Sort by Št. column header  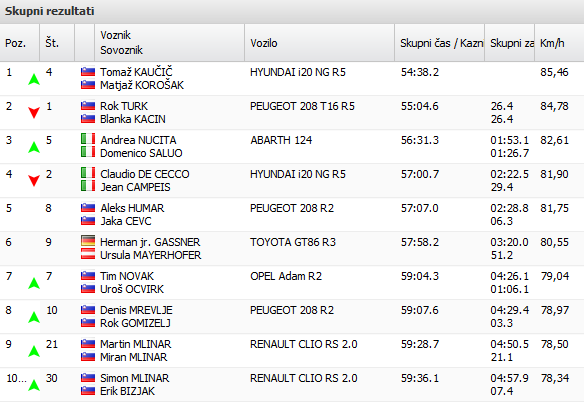[x=57, y=43]
